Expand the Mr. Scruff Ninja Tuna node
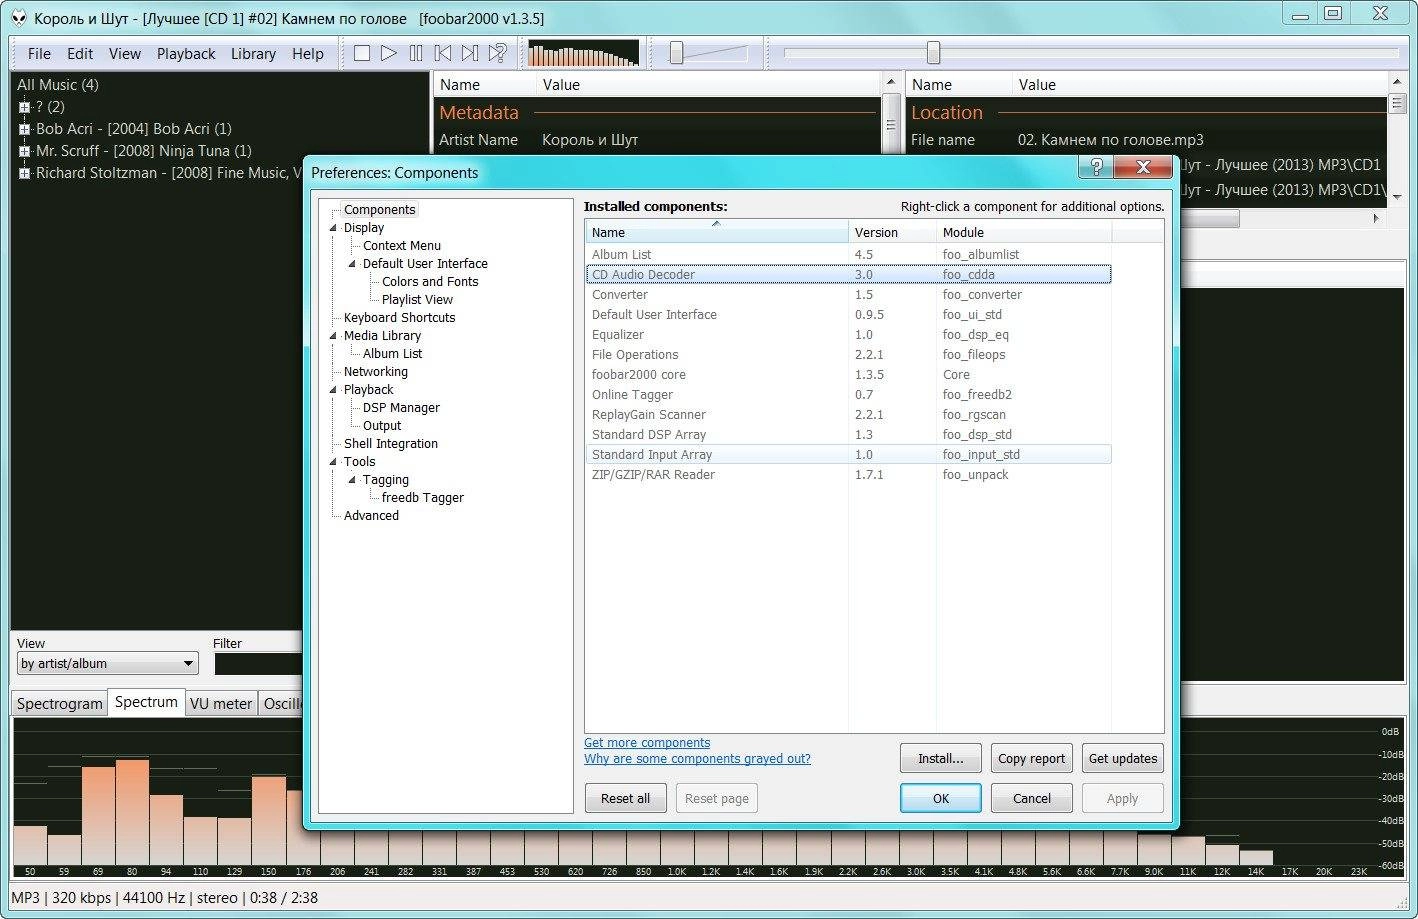This screenshot has height=919, width=1418. coord(24,151)
